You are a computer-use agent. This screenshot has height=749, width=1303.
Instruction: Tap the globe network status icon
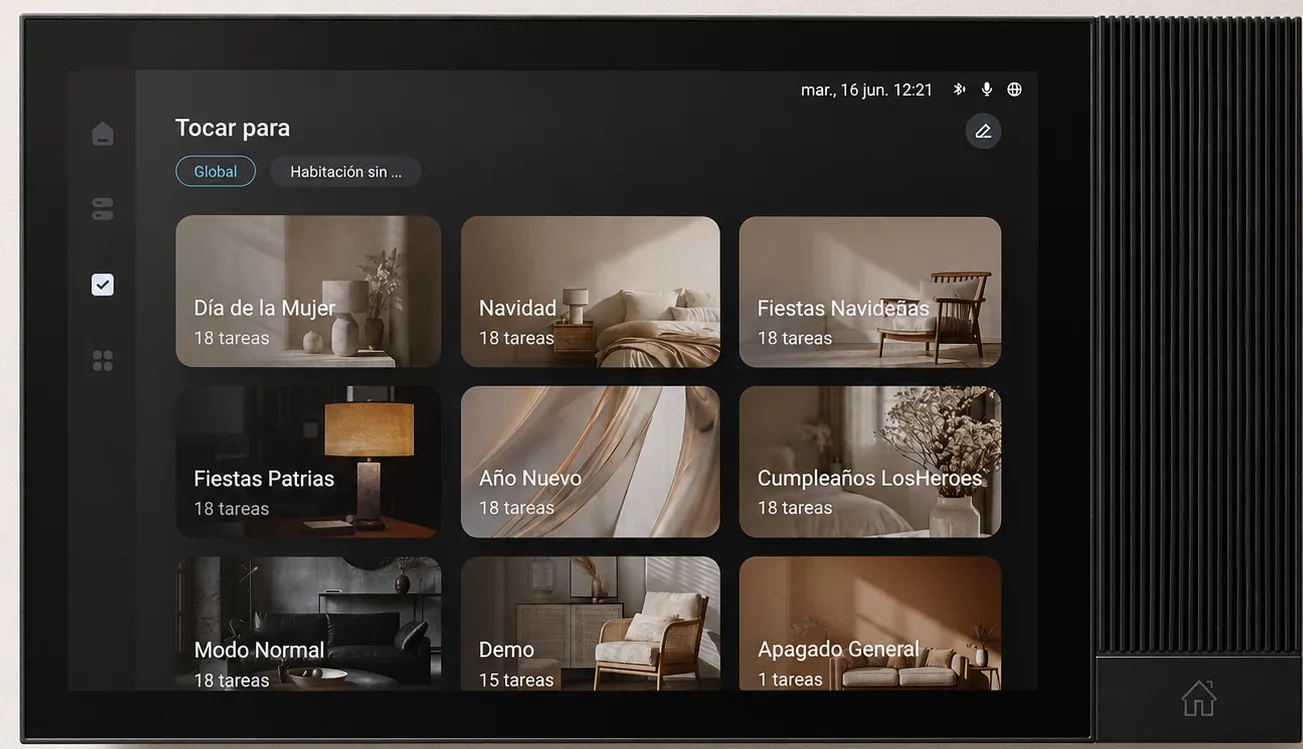[1014, 89]
